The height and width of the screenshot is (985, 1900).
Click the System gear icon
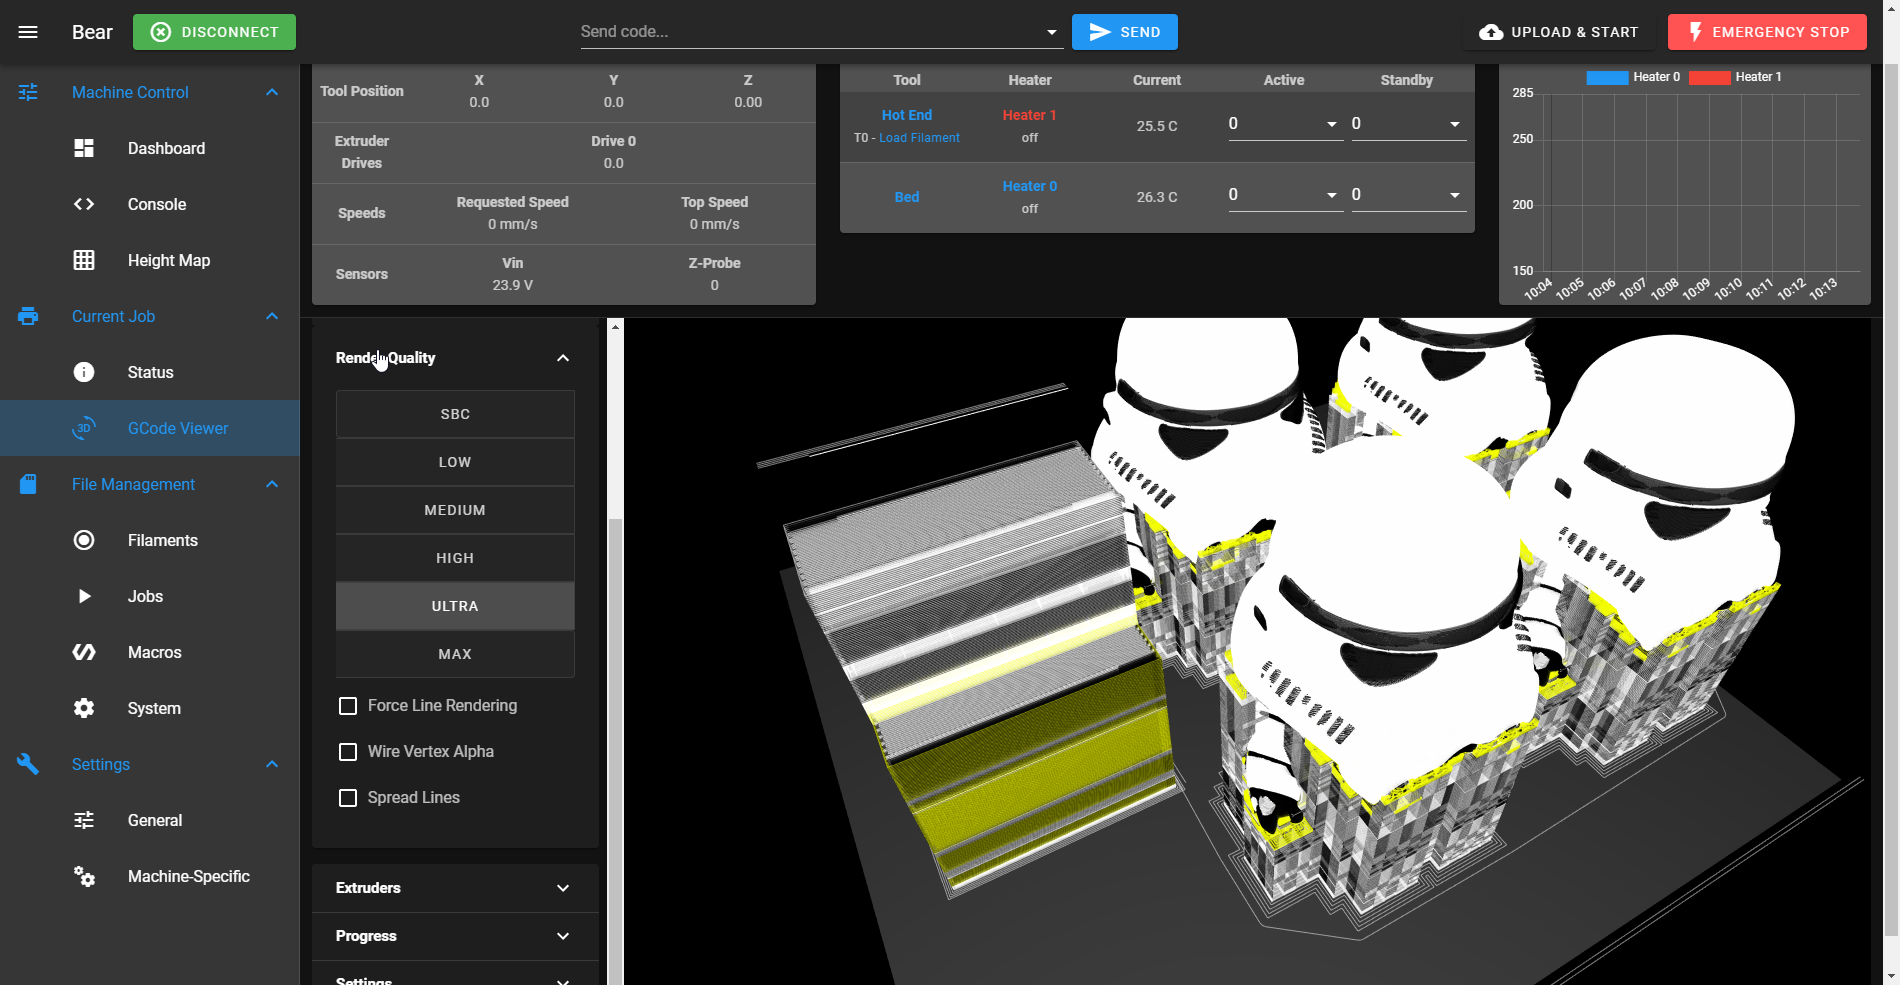pyautogui.click(x=84, y=708)
